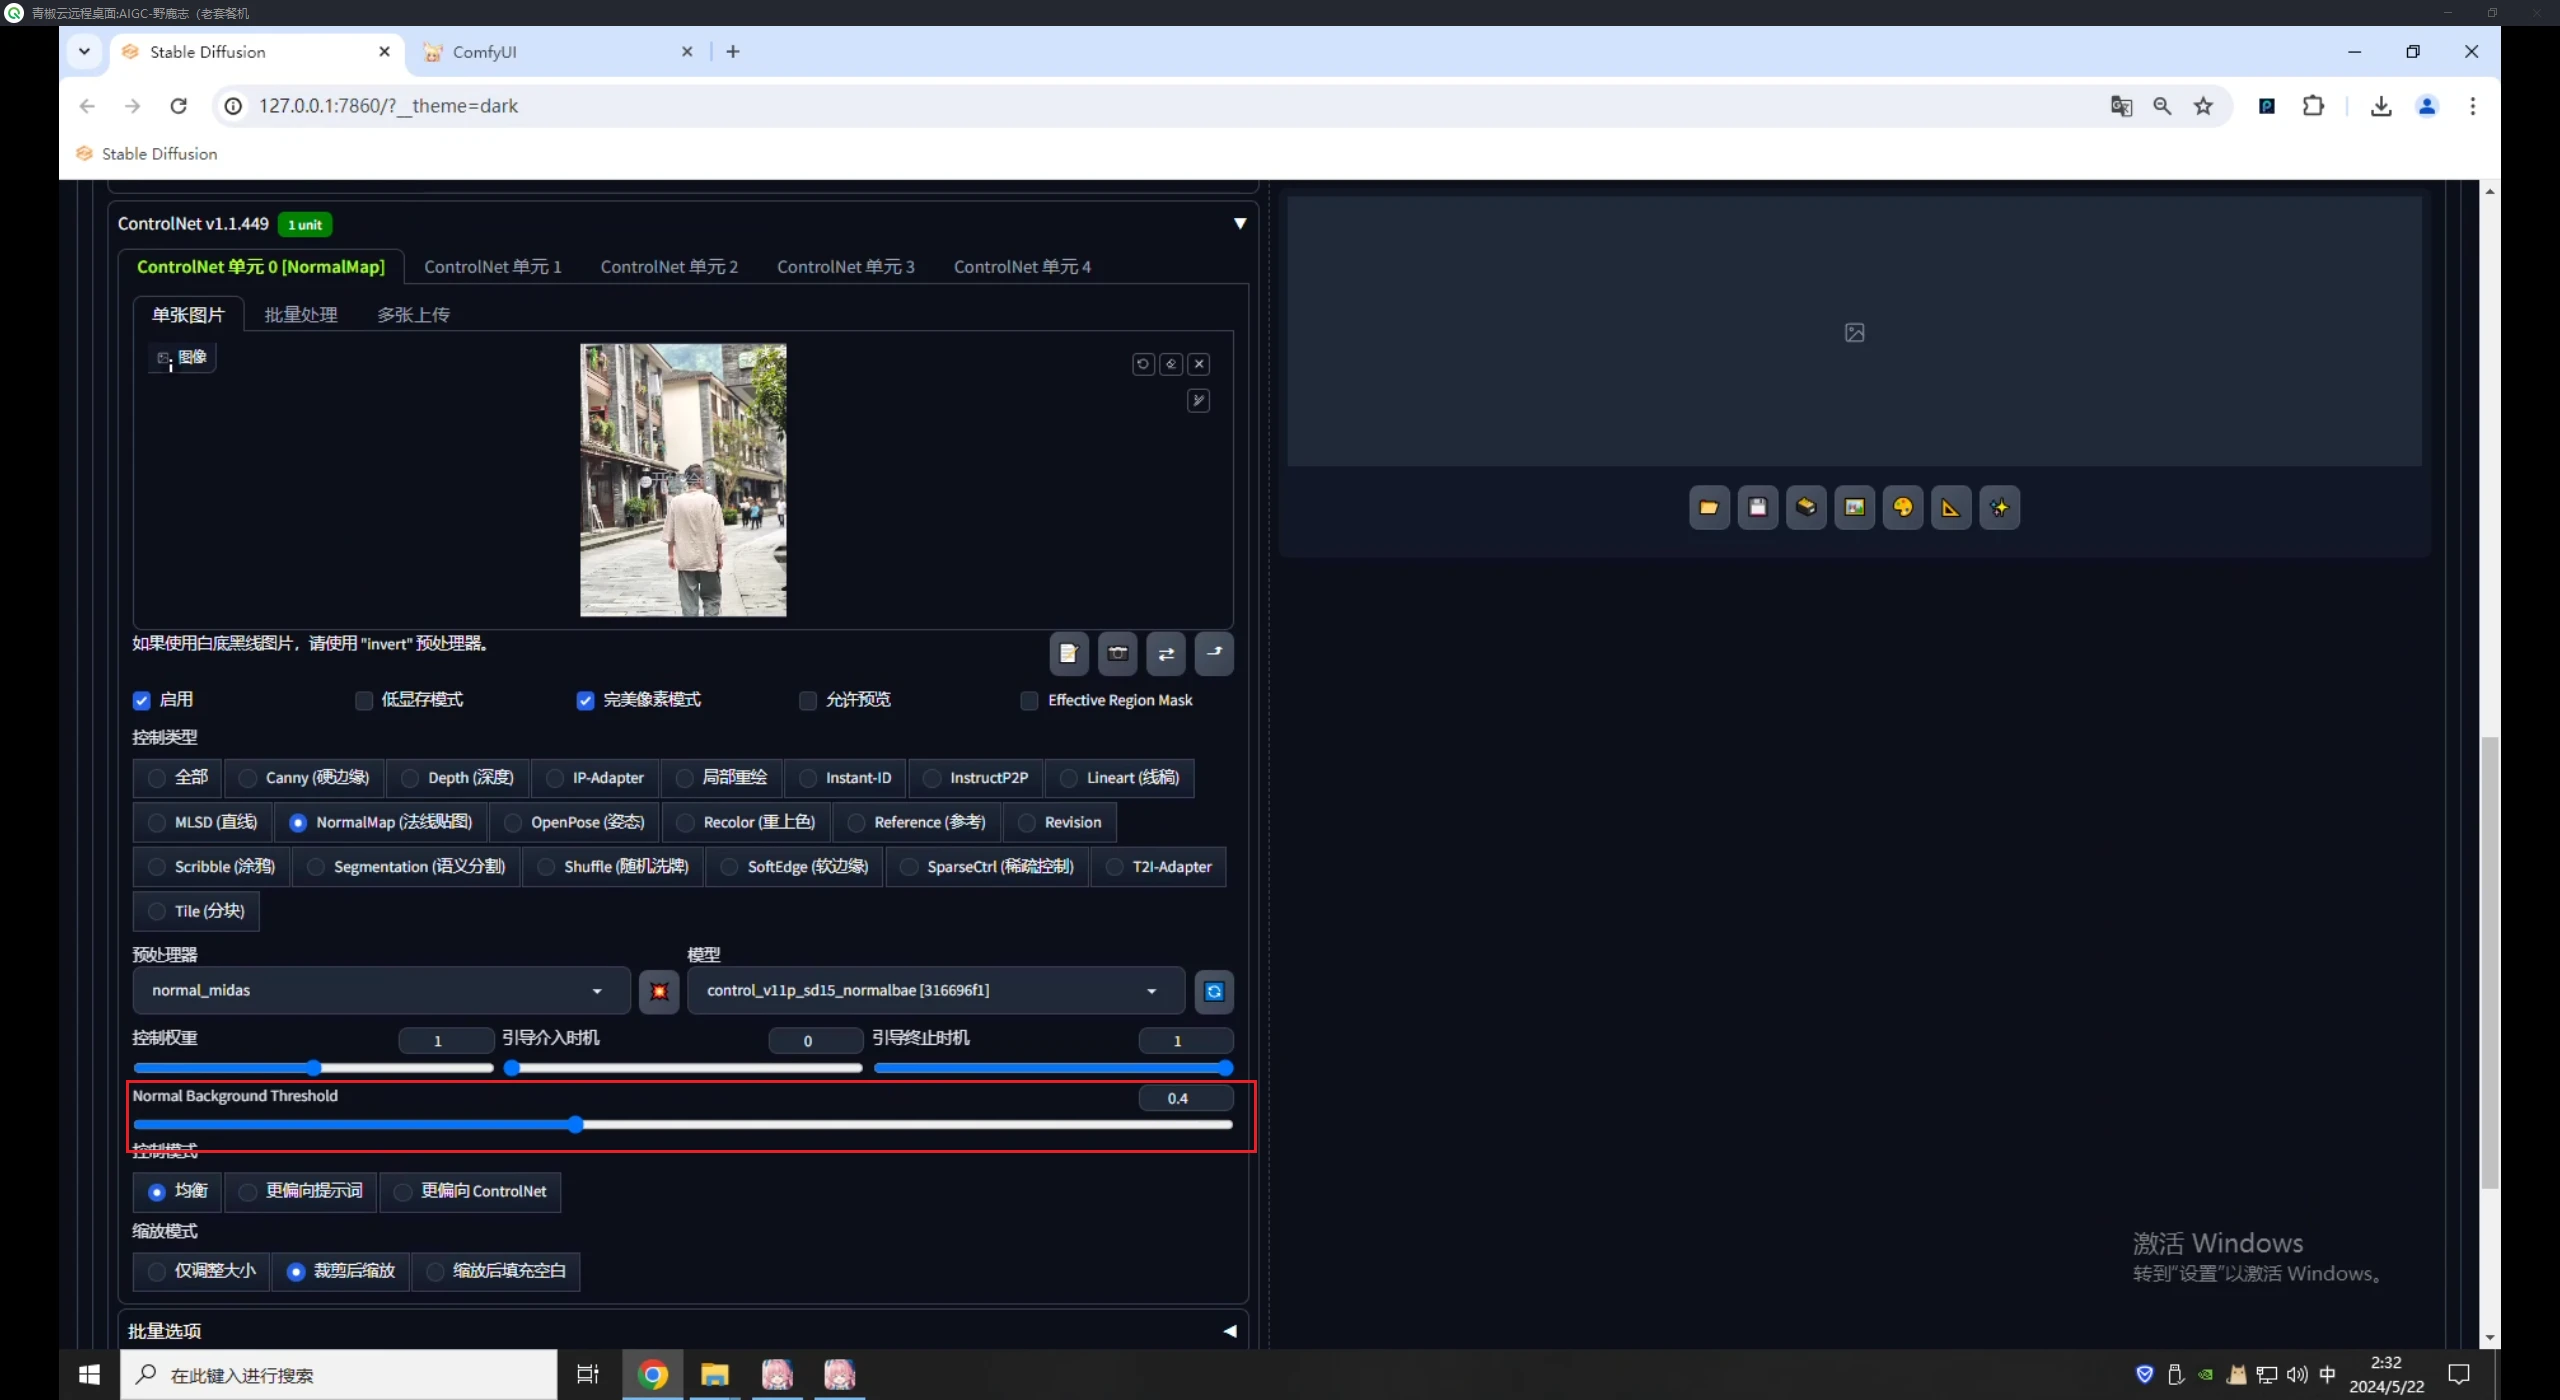Enable the 允许预览 checkbox
The width and height of the screenshot is (2560, 1400).
pyautogui.click(x=808, y=701)
